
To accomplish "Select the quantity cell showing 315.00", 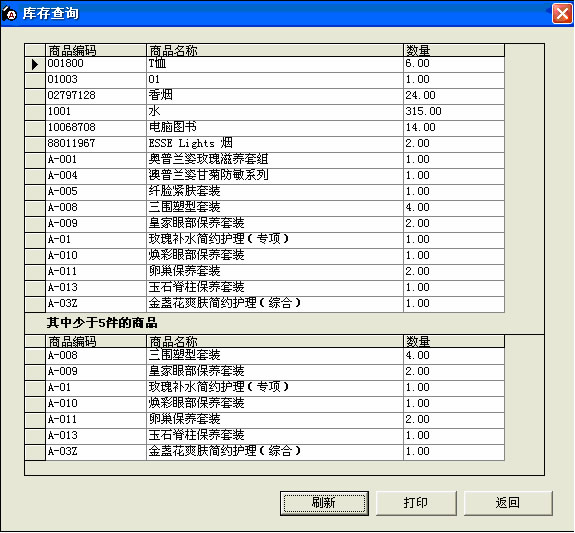I will 454,112.
